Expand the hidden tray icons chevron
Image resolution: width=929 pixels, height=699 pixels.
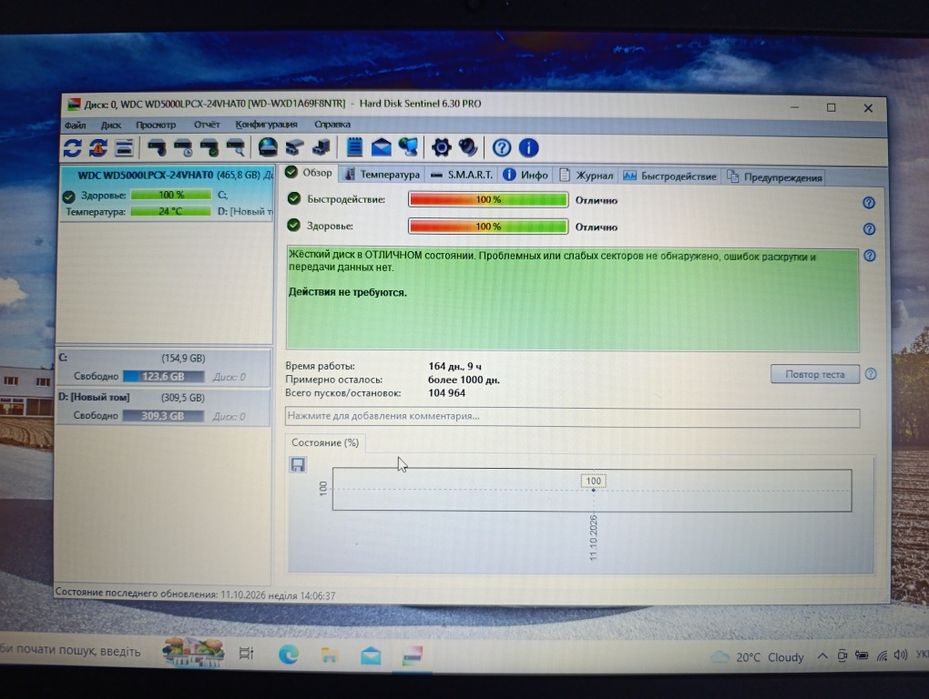822,656
